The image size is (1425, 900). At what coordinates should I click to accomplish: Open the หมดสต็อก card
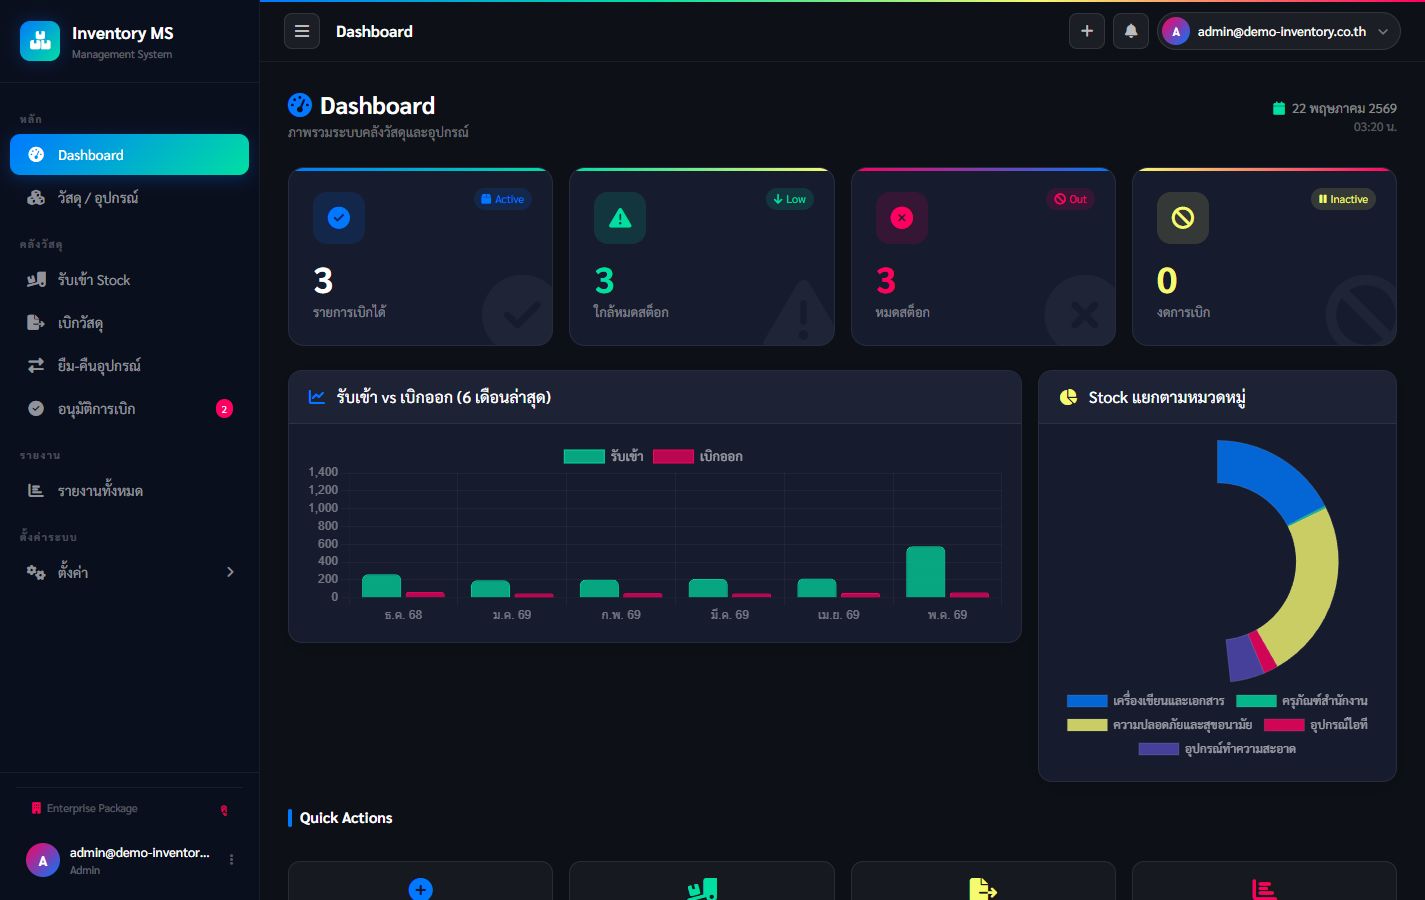(x=983, y=257)
